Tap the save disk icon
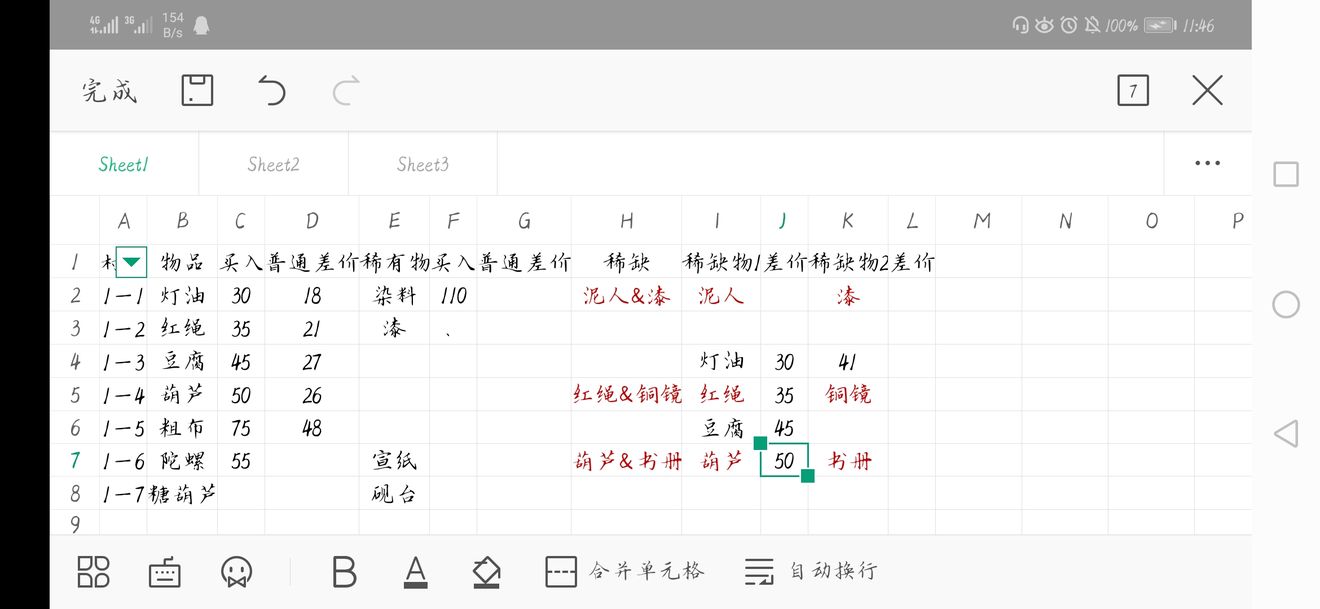This screenshot has width=1320, height=609. point(197,91)
